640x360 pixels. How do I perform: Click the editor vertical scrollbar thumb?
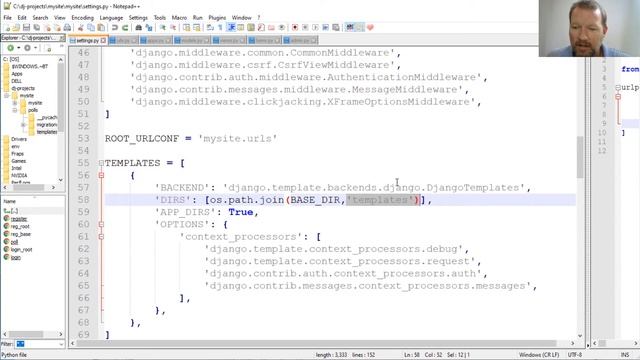tap(580, 157)
